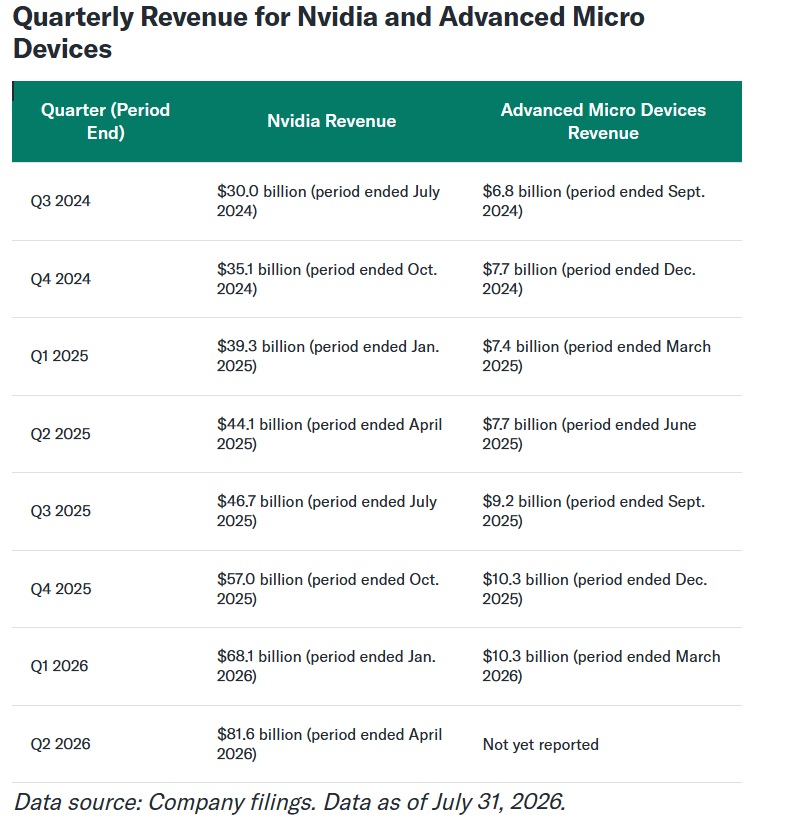Select the Nvidia Revenue column header

[x=331, y=121]
